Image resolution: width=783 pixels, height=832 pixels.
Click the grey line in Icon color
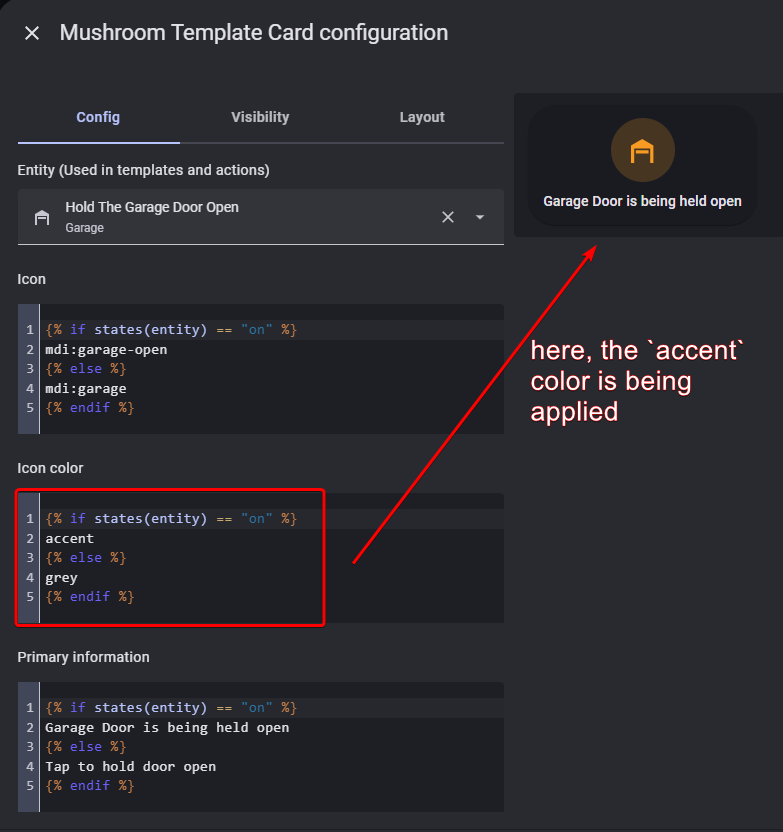pyautogui.click(x=62, y=578)
